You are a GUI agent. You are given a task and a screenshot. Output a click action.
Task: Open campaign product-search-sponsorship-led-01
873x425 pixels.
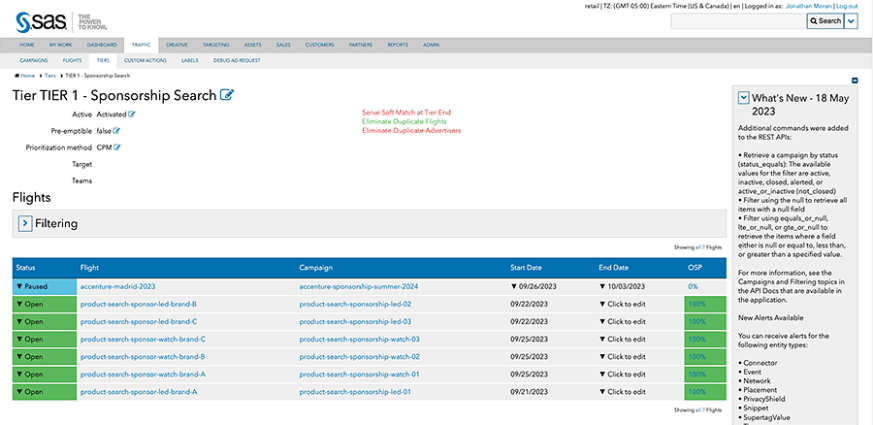click(x=355, y=392)
